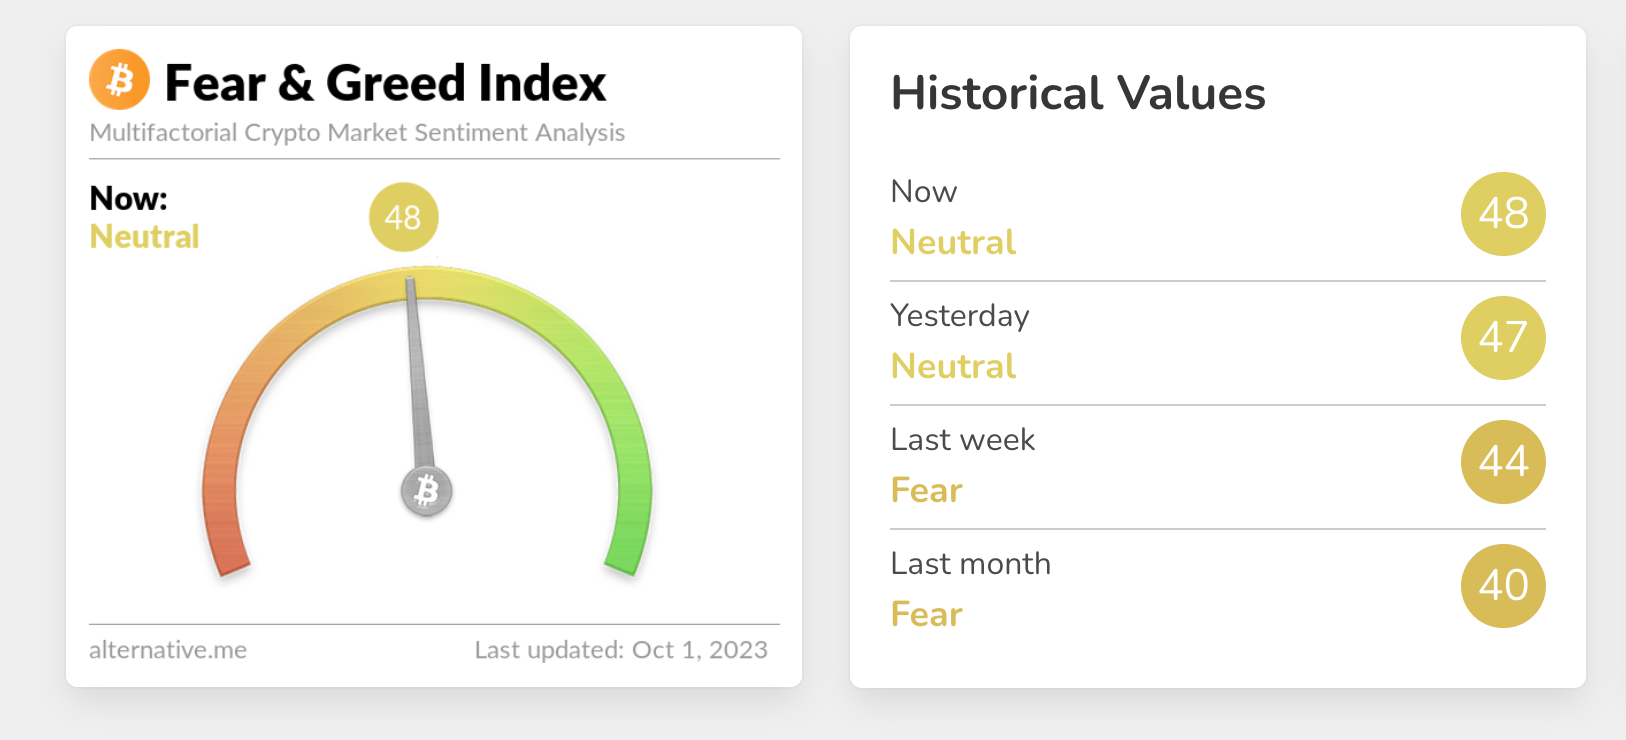This screenshot has height=740, width=1626.
Task: Select the Yesterday row label
Action: click(960, 316)
